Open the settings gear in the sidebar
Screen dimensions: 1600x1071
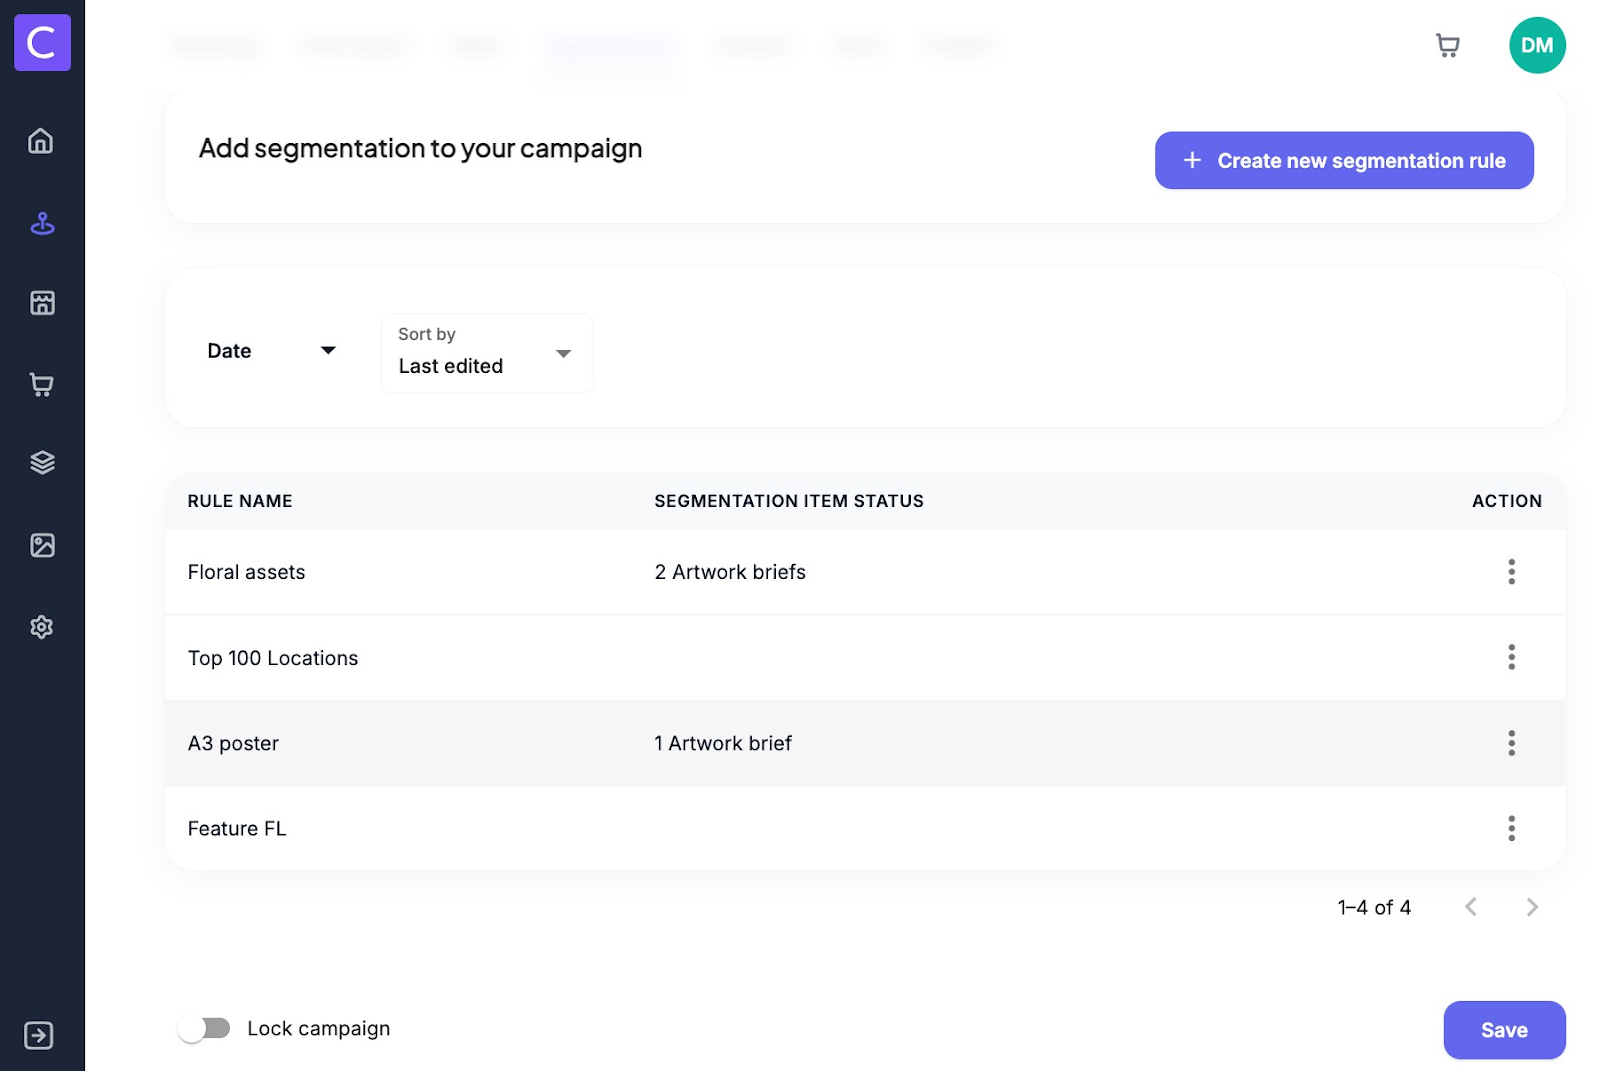click(x=42, y=627)
